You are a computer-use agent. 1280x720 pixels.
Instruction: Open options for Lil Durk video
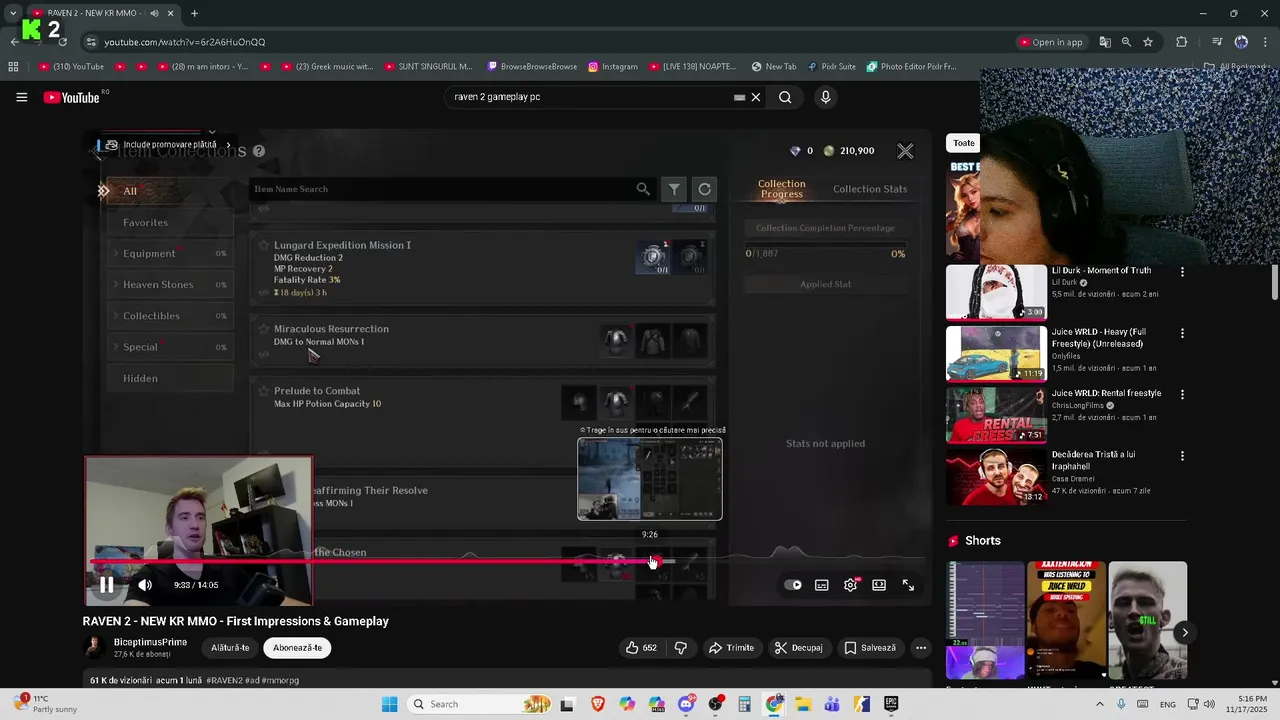[1182, 272]
